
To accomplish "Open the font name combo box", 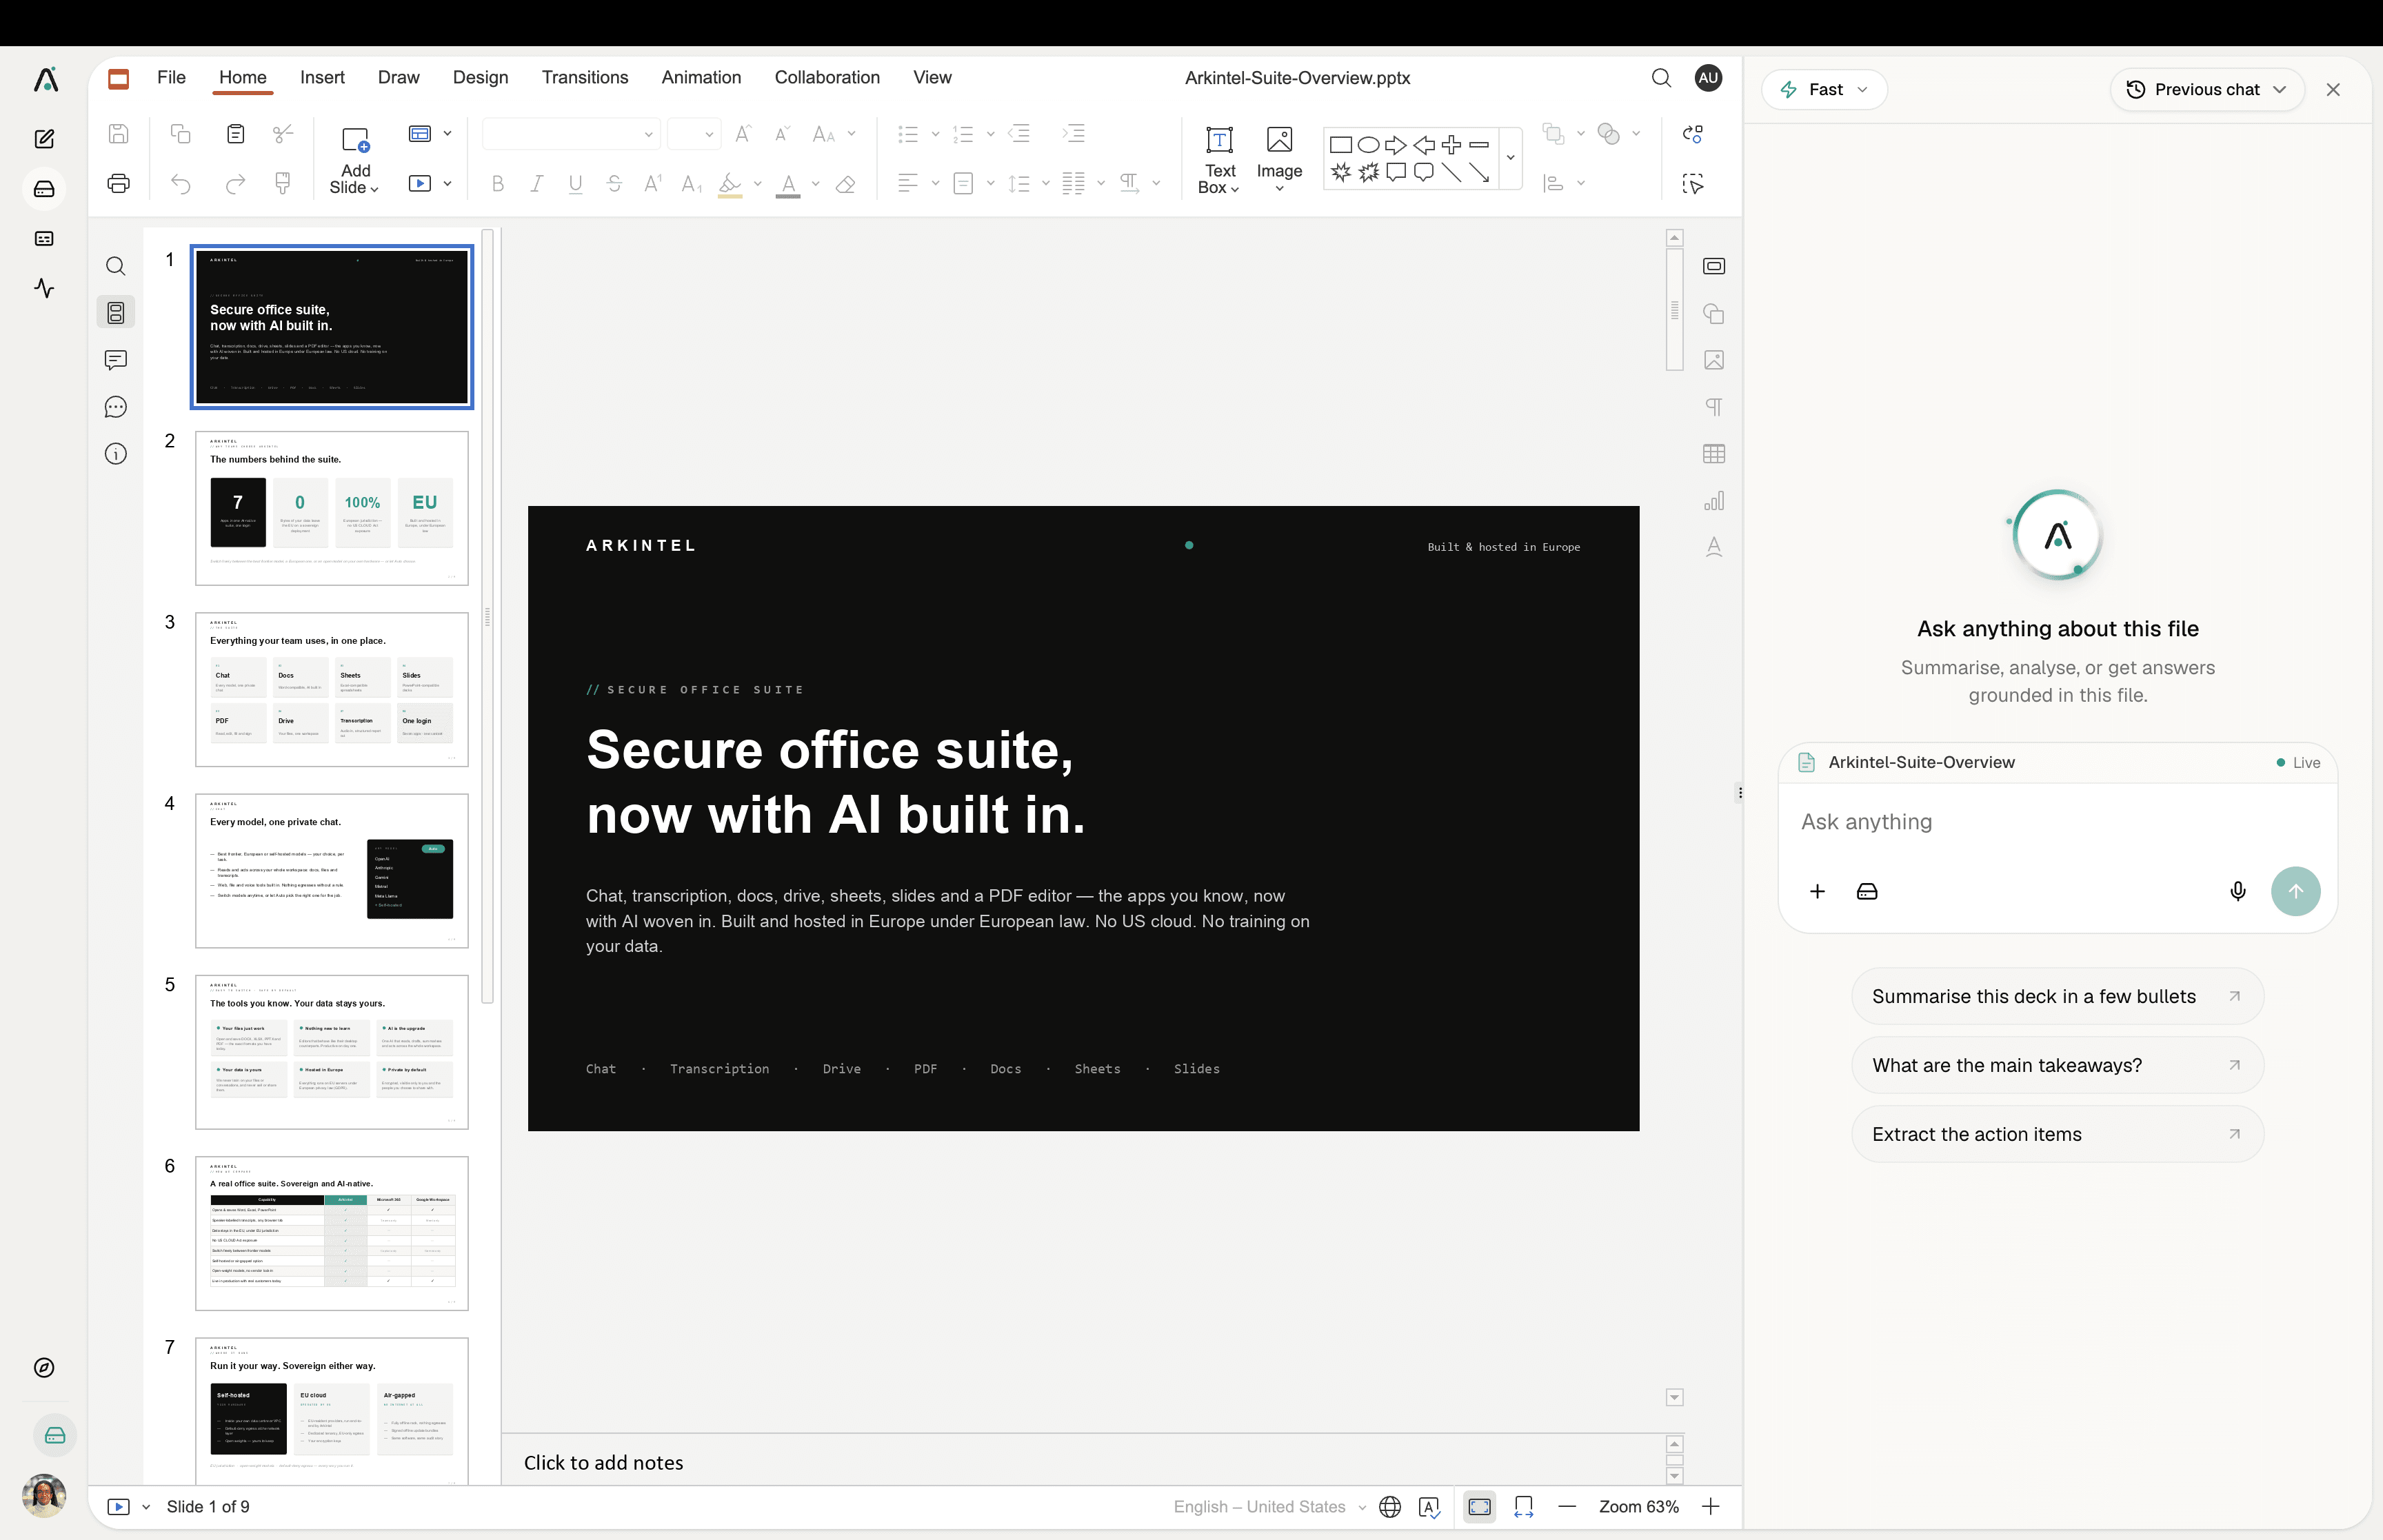I will [x=570, y=134].
